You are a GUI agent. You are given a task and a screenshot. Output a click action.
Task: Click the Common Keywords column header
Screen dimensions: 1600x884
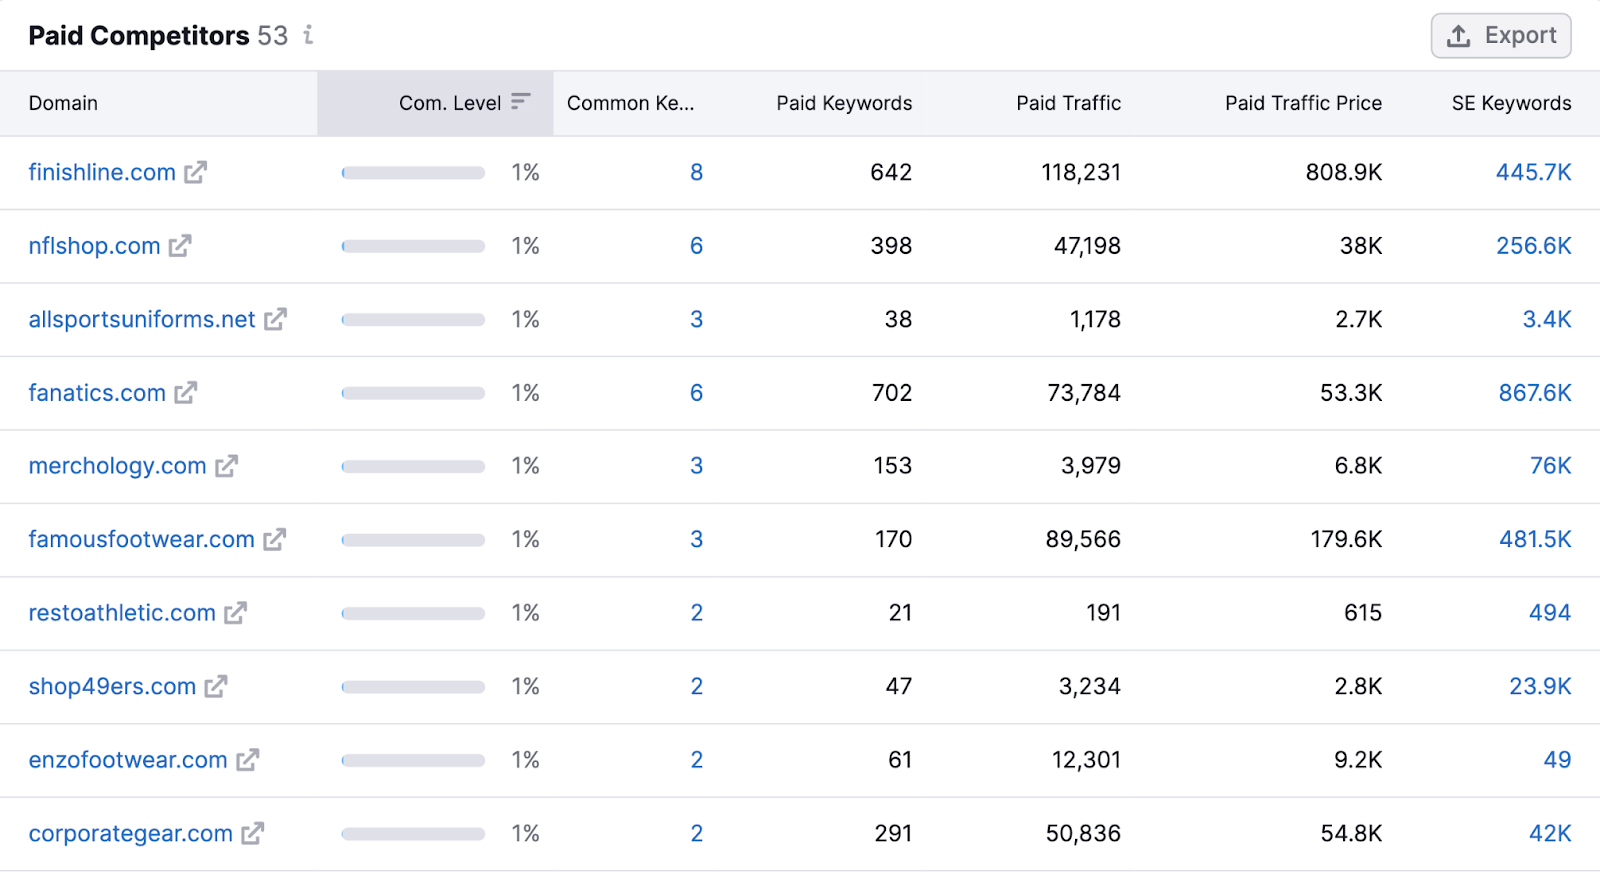630,103
